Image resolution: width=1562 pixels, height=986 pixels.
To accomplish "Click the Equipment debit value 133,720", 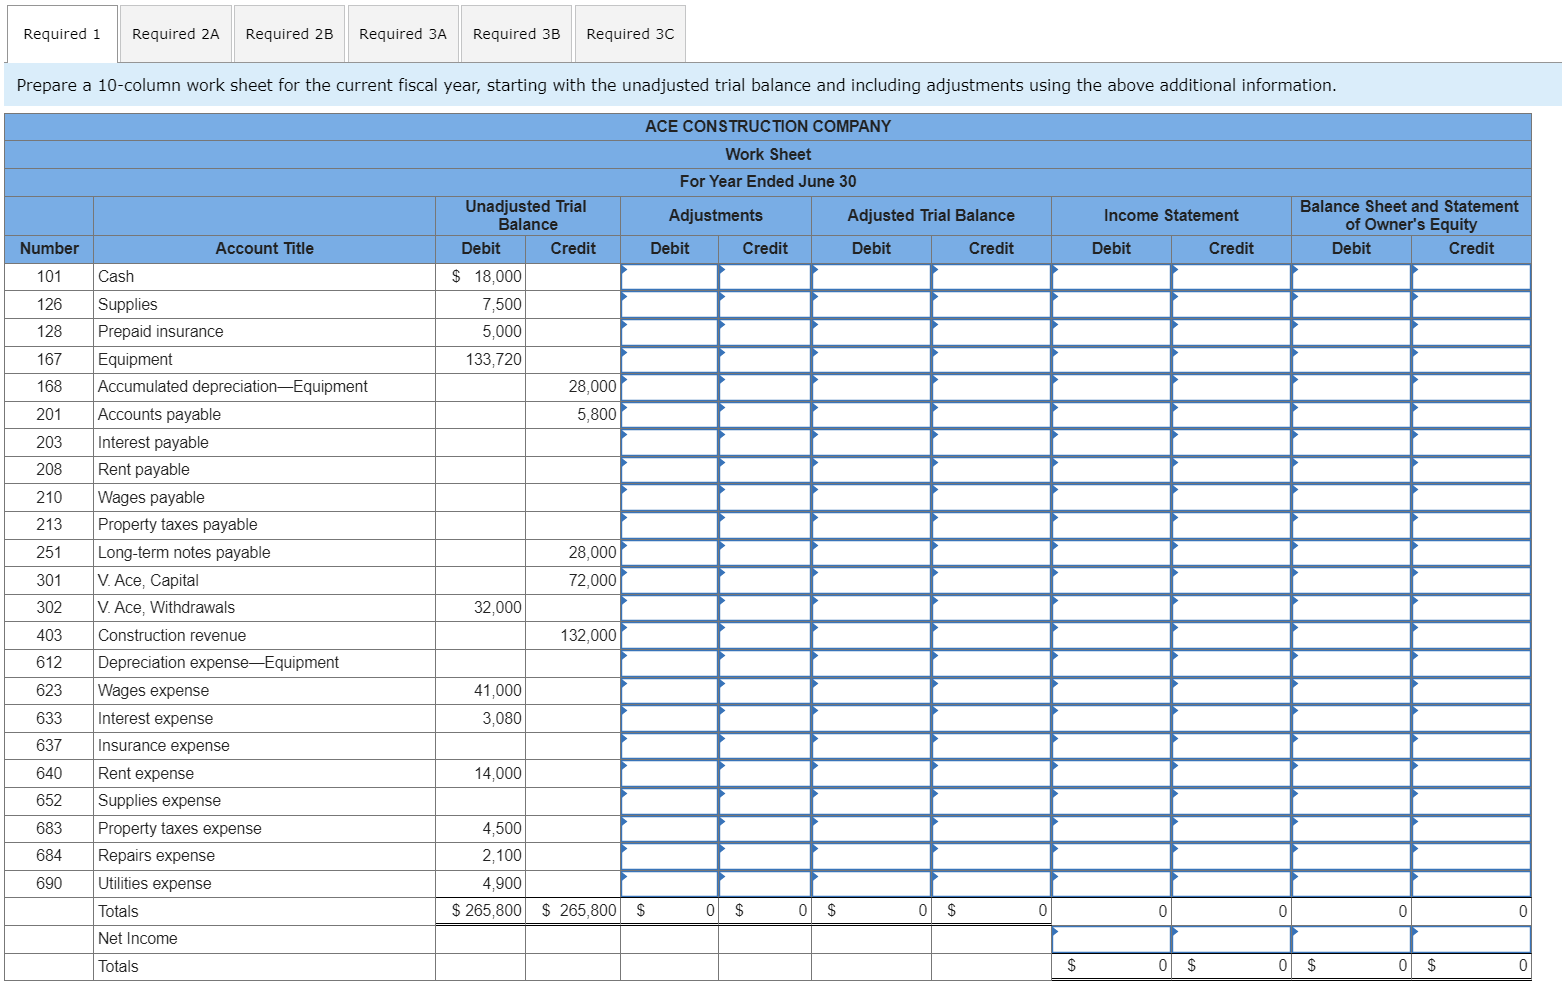I will coord(494,359).
